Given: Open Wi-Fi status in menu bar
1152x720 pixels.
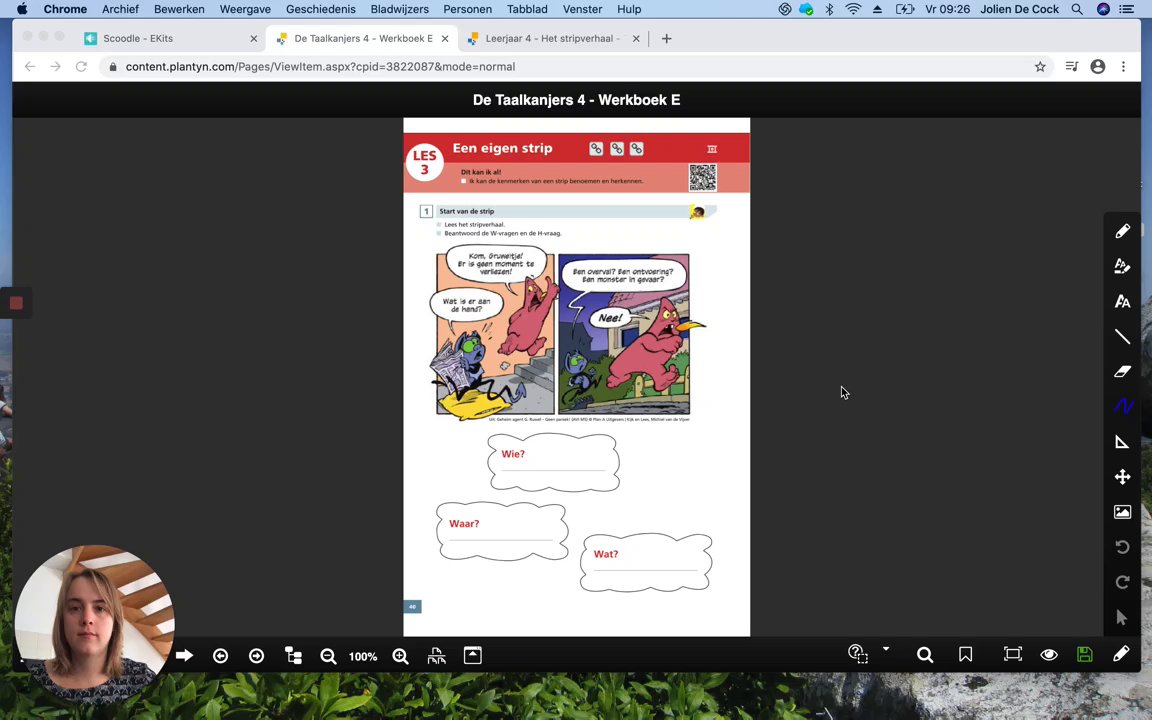Looking at the screenshot, I should pos(853,9).
